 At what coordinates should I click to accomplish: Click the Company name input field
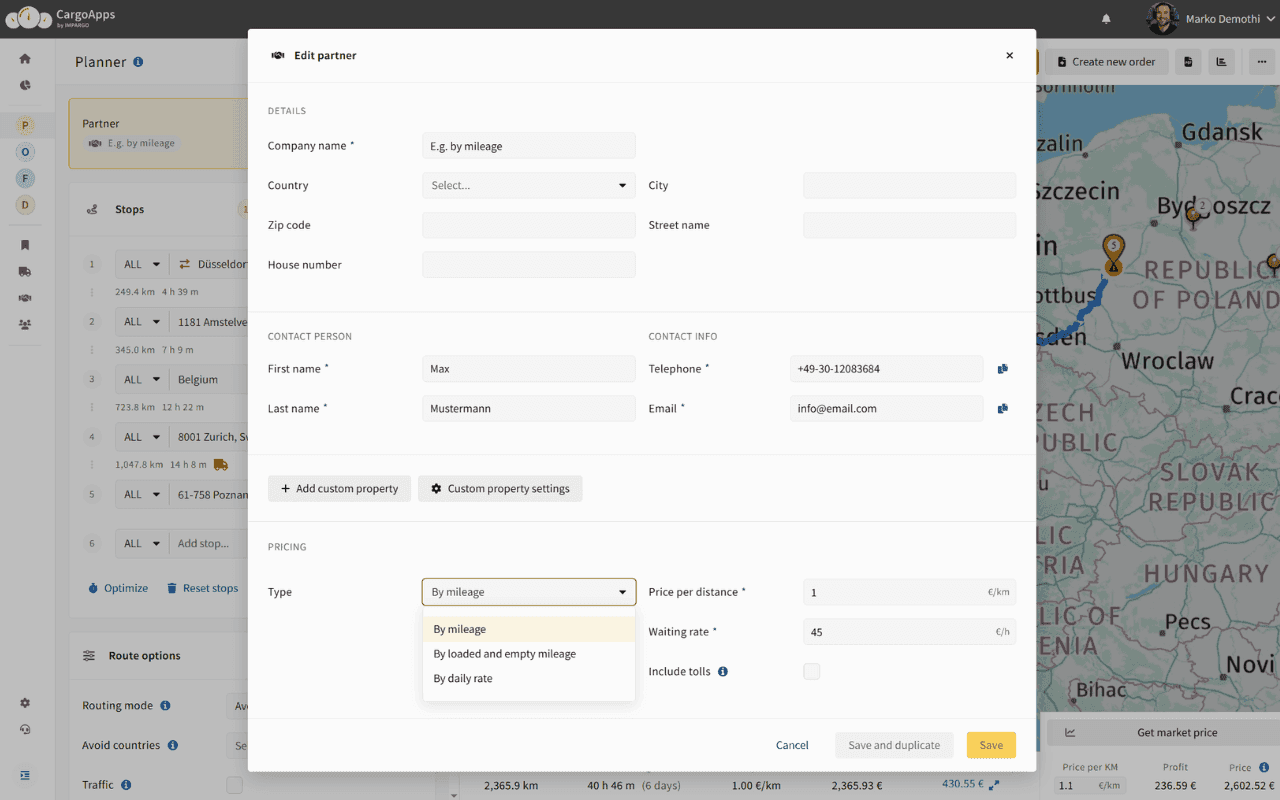pyautogui.click(x=528, y=146)
